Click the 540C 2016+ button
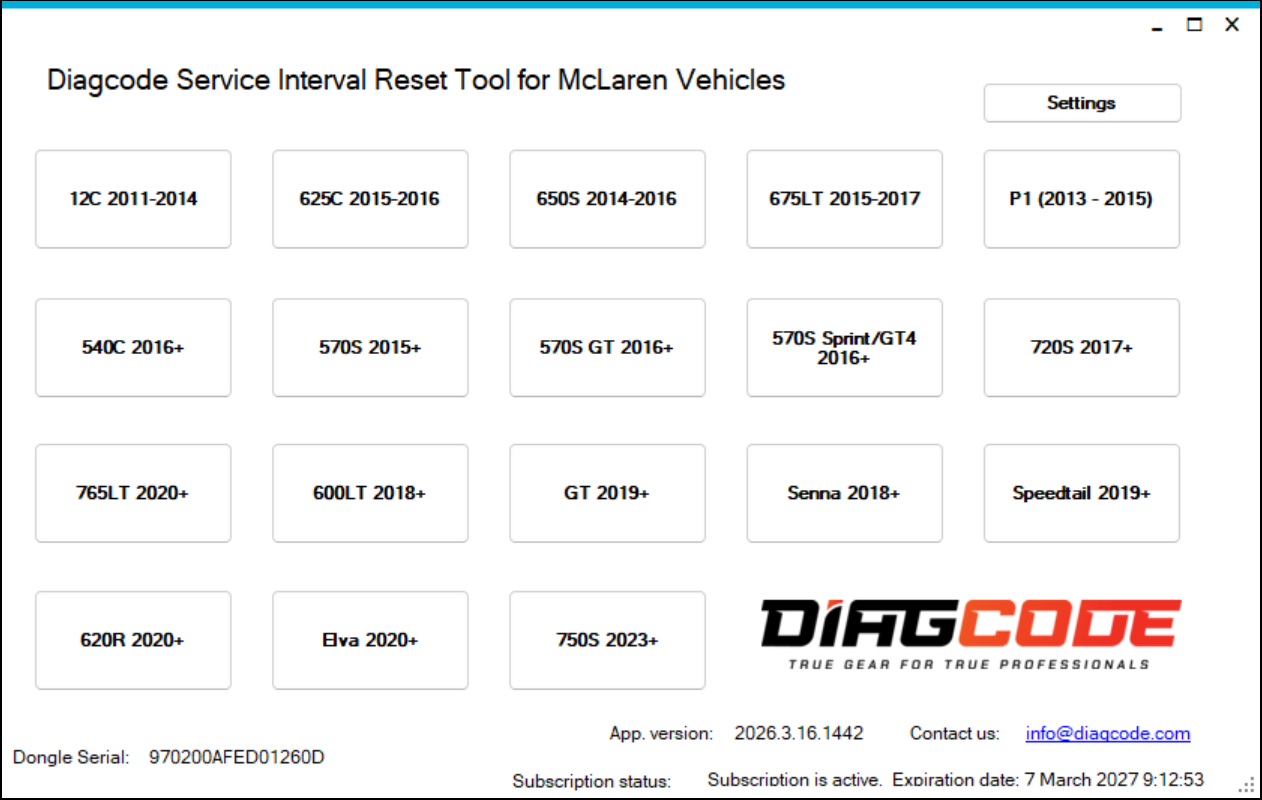 point(133,347)
